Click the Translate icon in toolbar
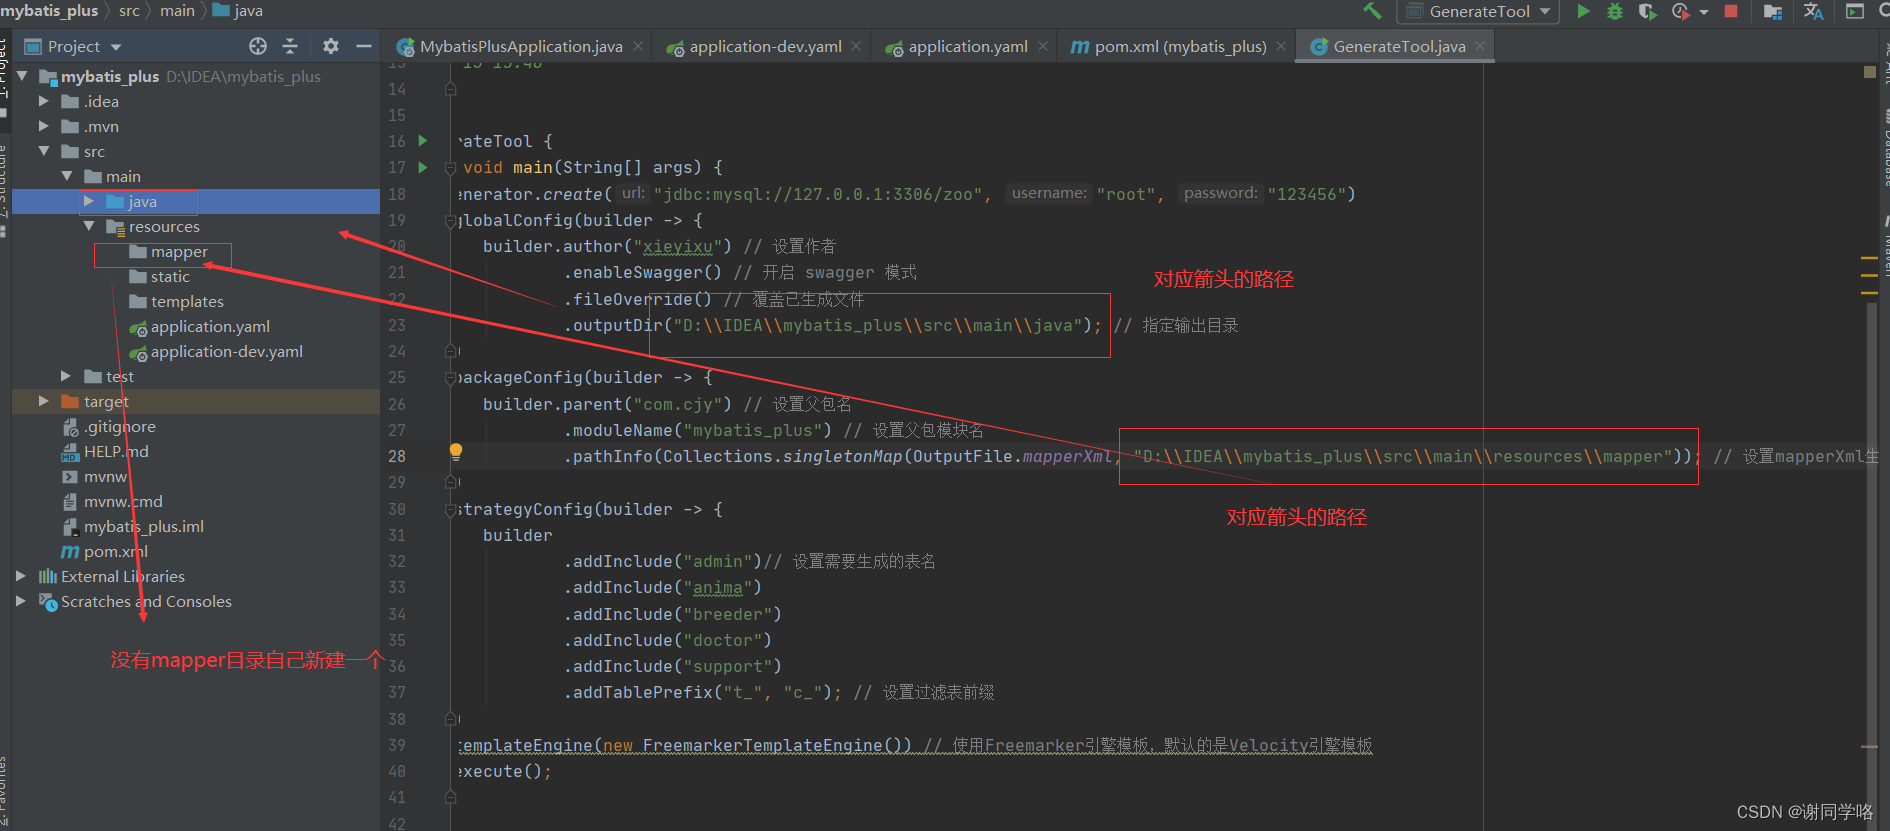Viewport: 1890px width, 831px height. (1813, 11)
